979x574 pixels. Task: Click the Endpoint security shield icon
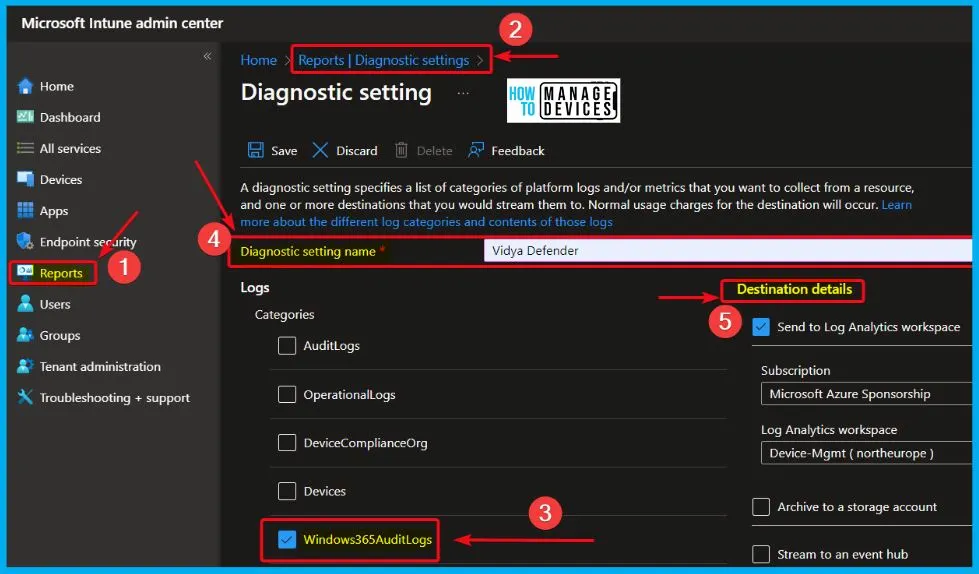click(26, 242)
